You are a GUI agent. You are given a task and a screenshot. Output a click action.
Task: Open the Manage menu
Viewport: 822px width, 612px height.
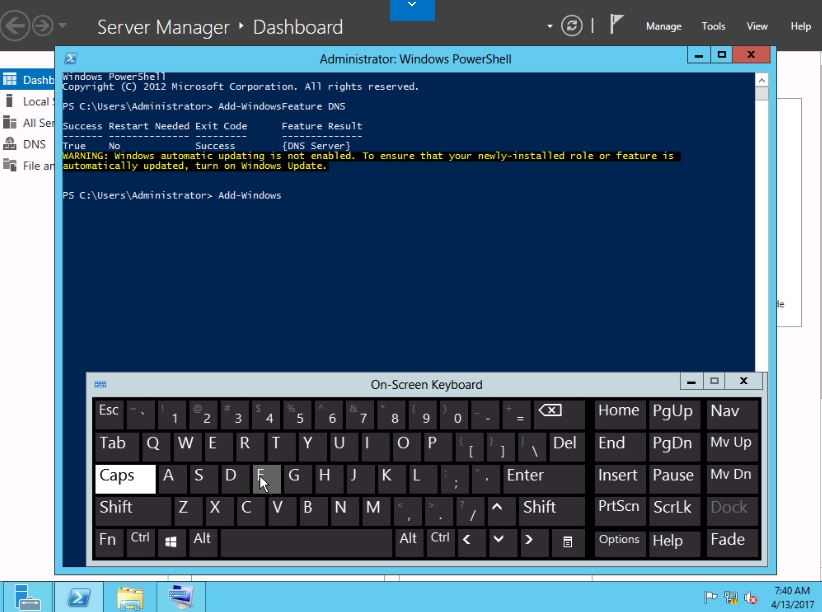tap(663, 26)
